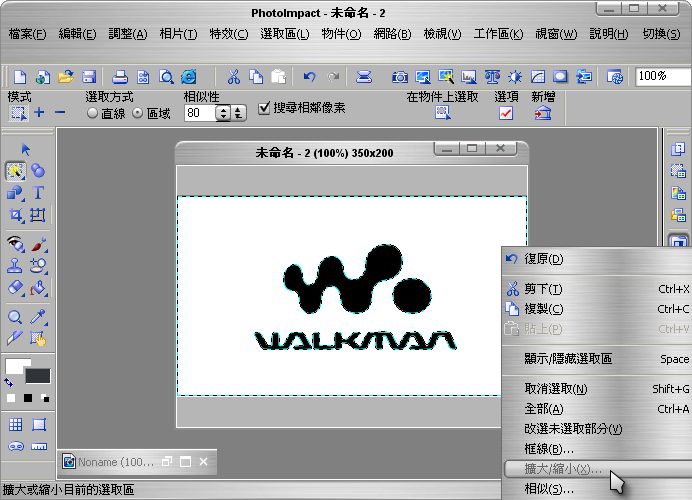Screen dimensions: 692x500
Task: Choose 複製(C) in context menu
Action: (598, 309)
